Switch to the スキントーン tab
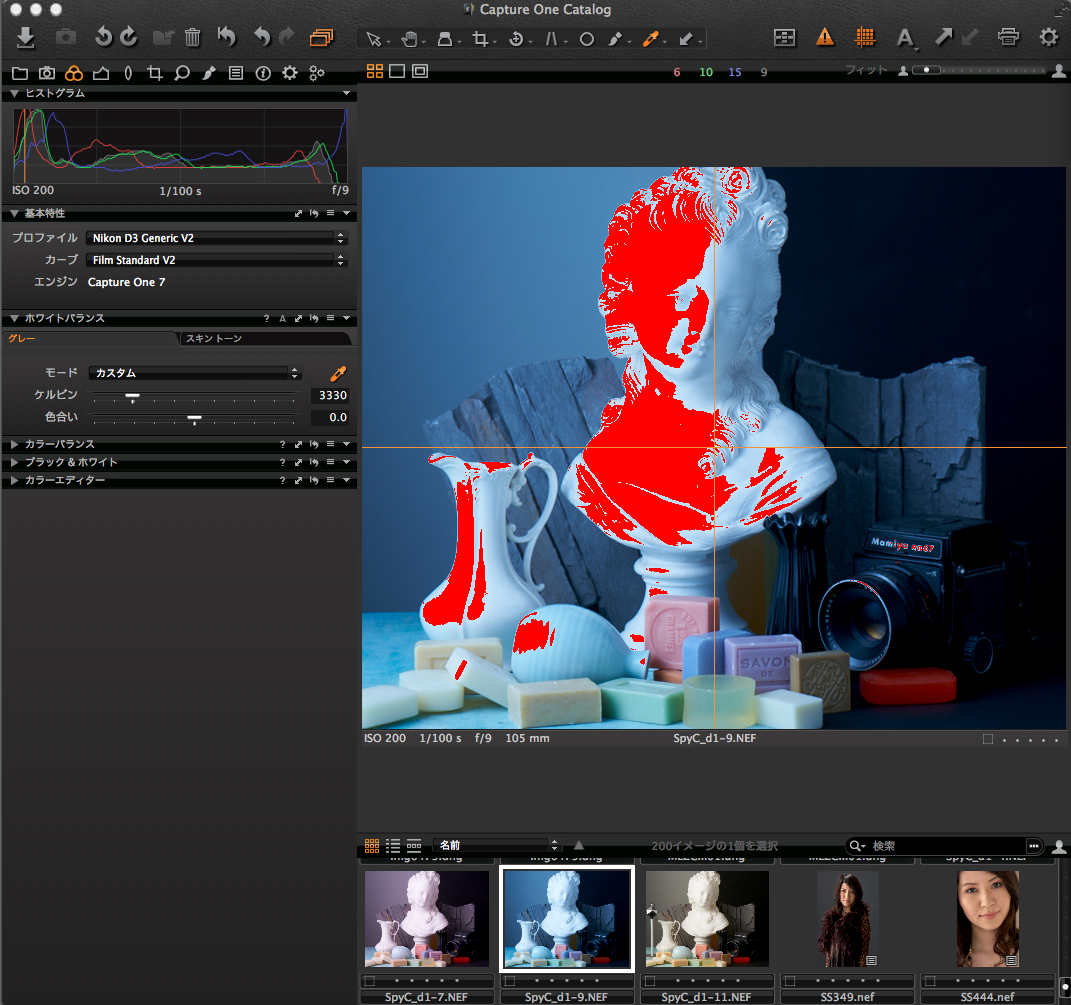Screen dimensions: 1071x1005 tap(214, 339)
